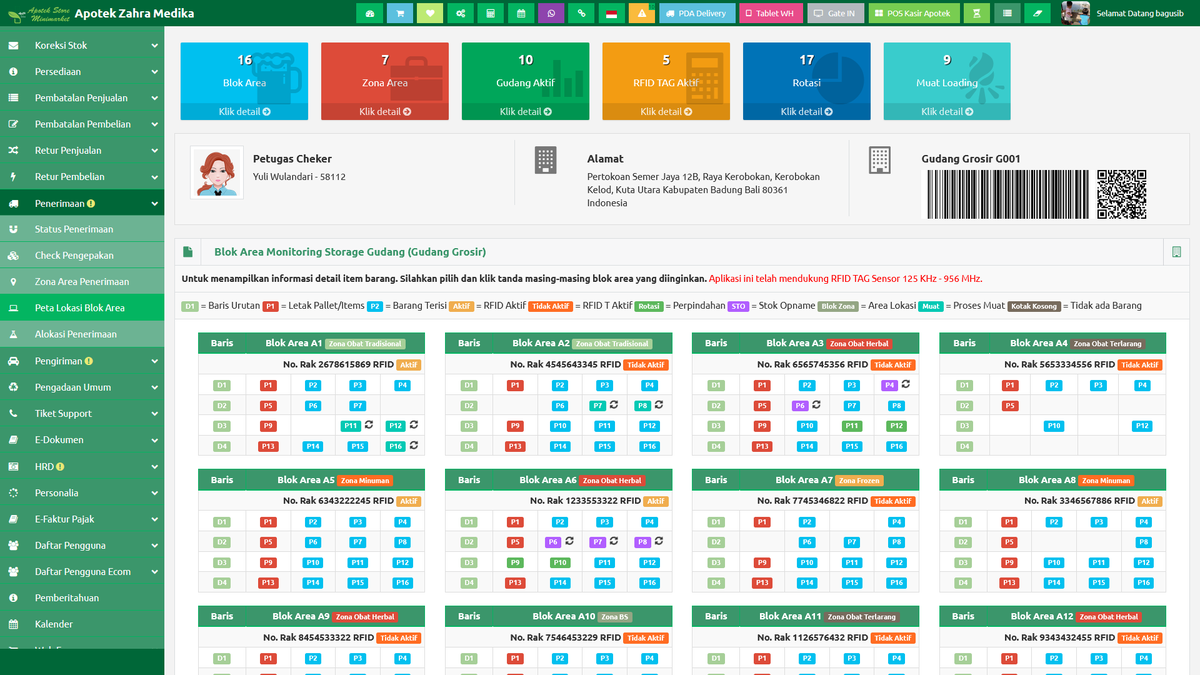The width and height of the screenshot is (1200, 675).
Task: Click the rotation icon beside P16 in Blok Area A1
Action: click(413, 445)
